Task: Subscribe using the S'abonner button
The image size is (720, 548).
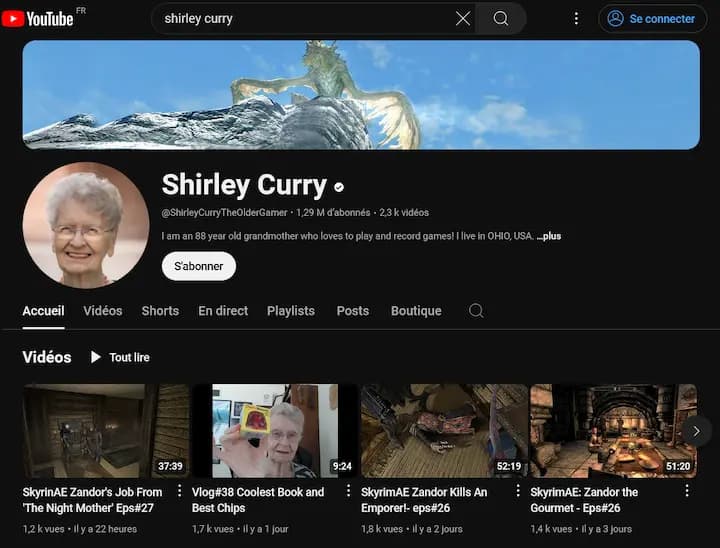Action: click(x=199, y=266)
